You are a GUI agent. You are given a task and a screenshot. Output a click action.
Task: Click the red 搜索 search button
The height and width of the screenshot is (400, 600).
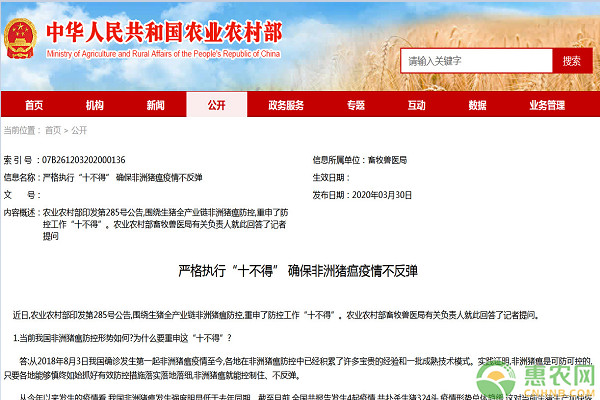point(572,60)
